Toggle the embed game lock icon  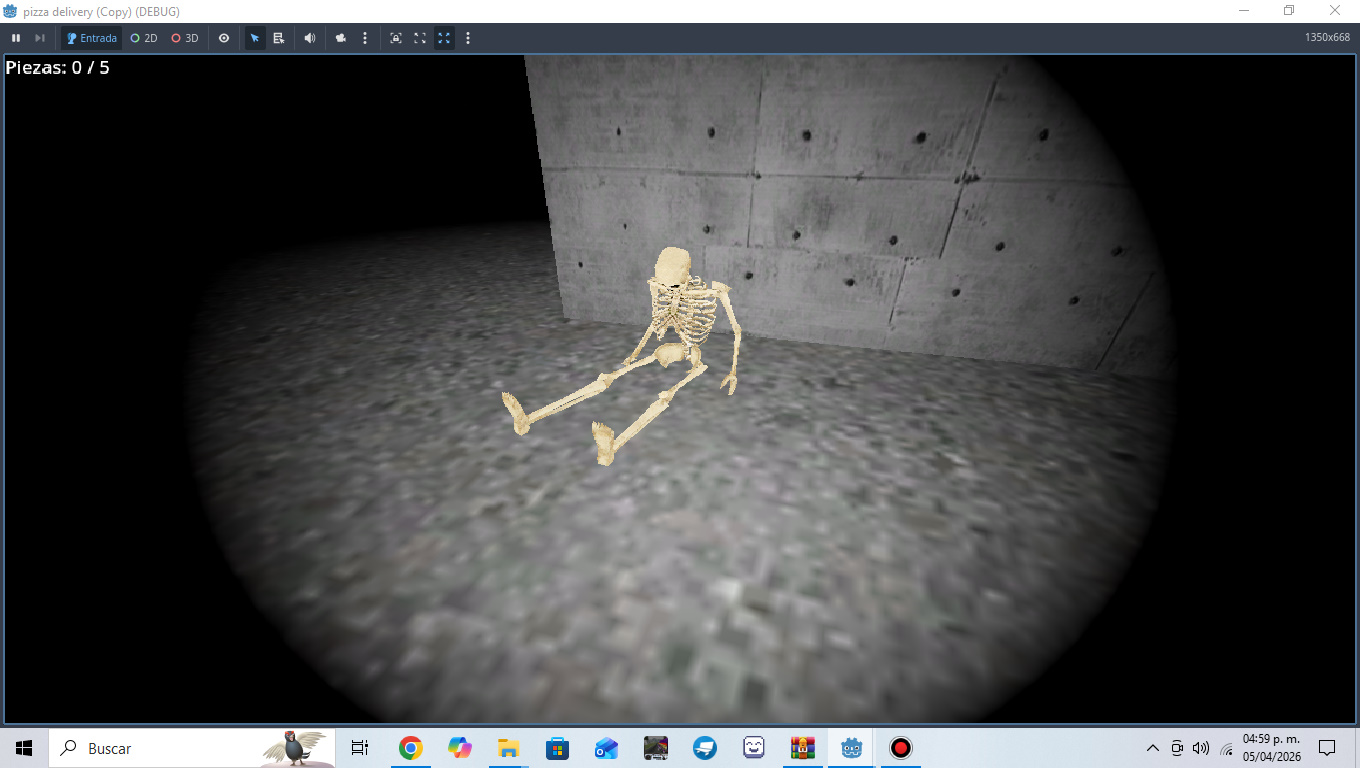396,38
